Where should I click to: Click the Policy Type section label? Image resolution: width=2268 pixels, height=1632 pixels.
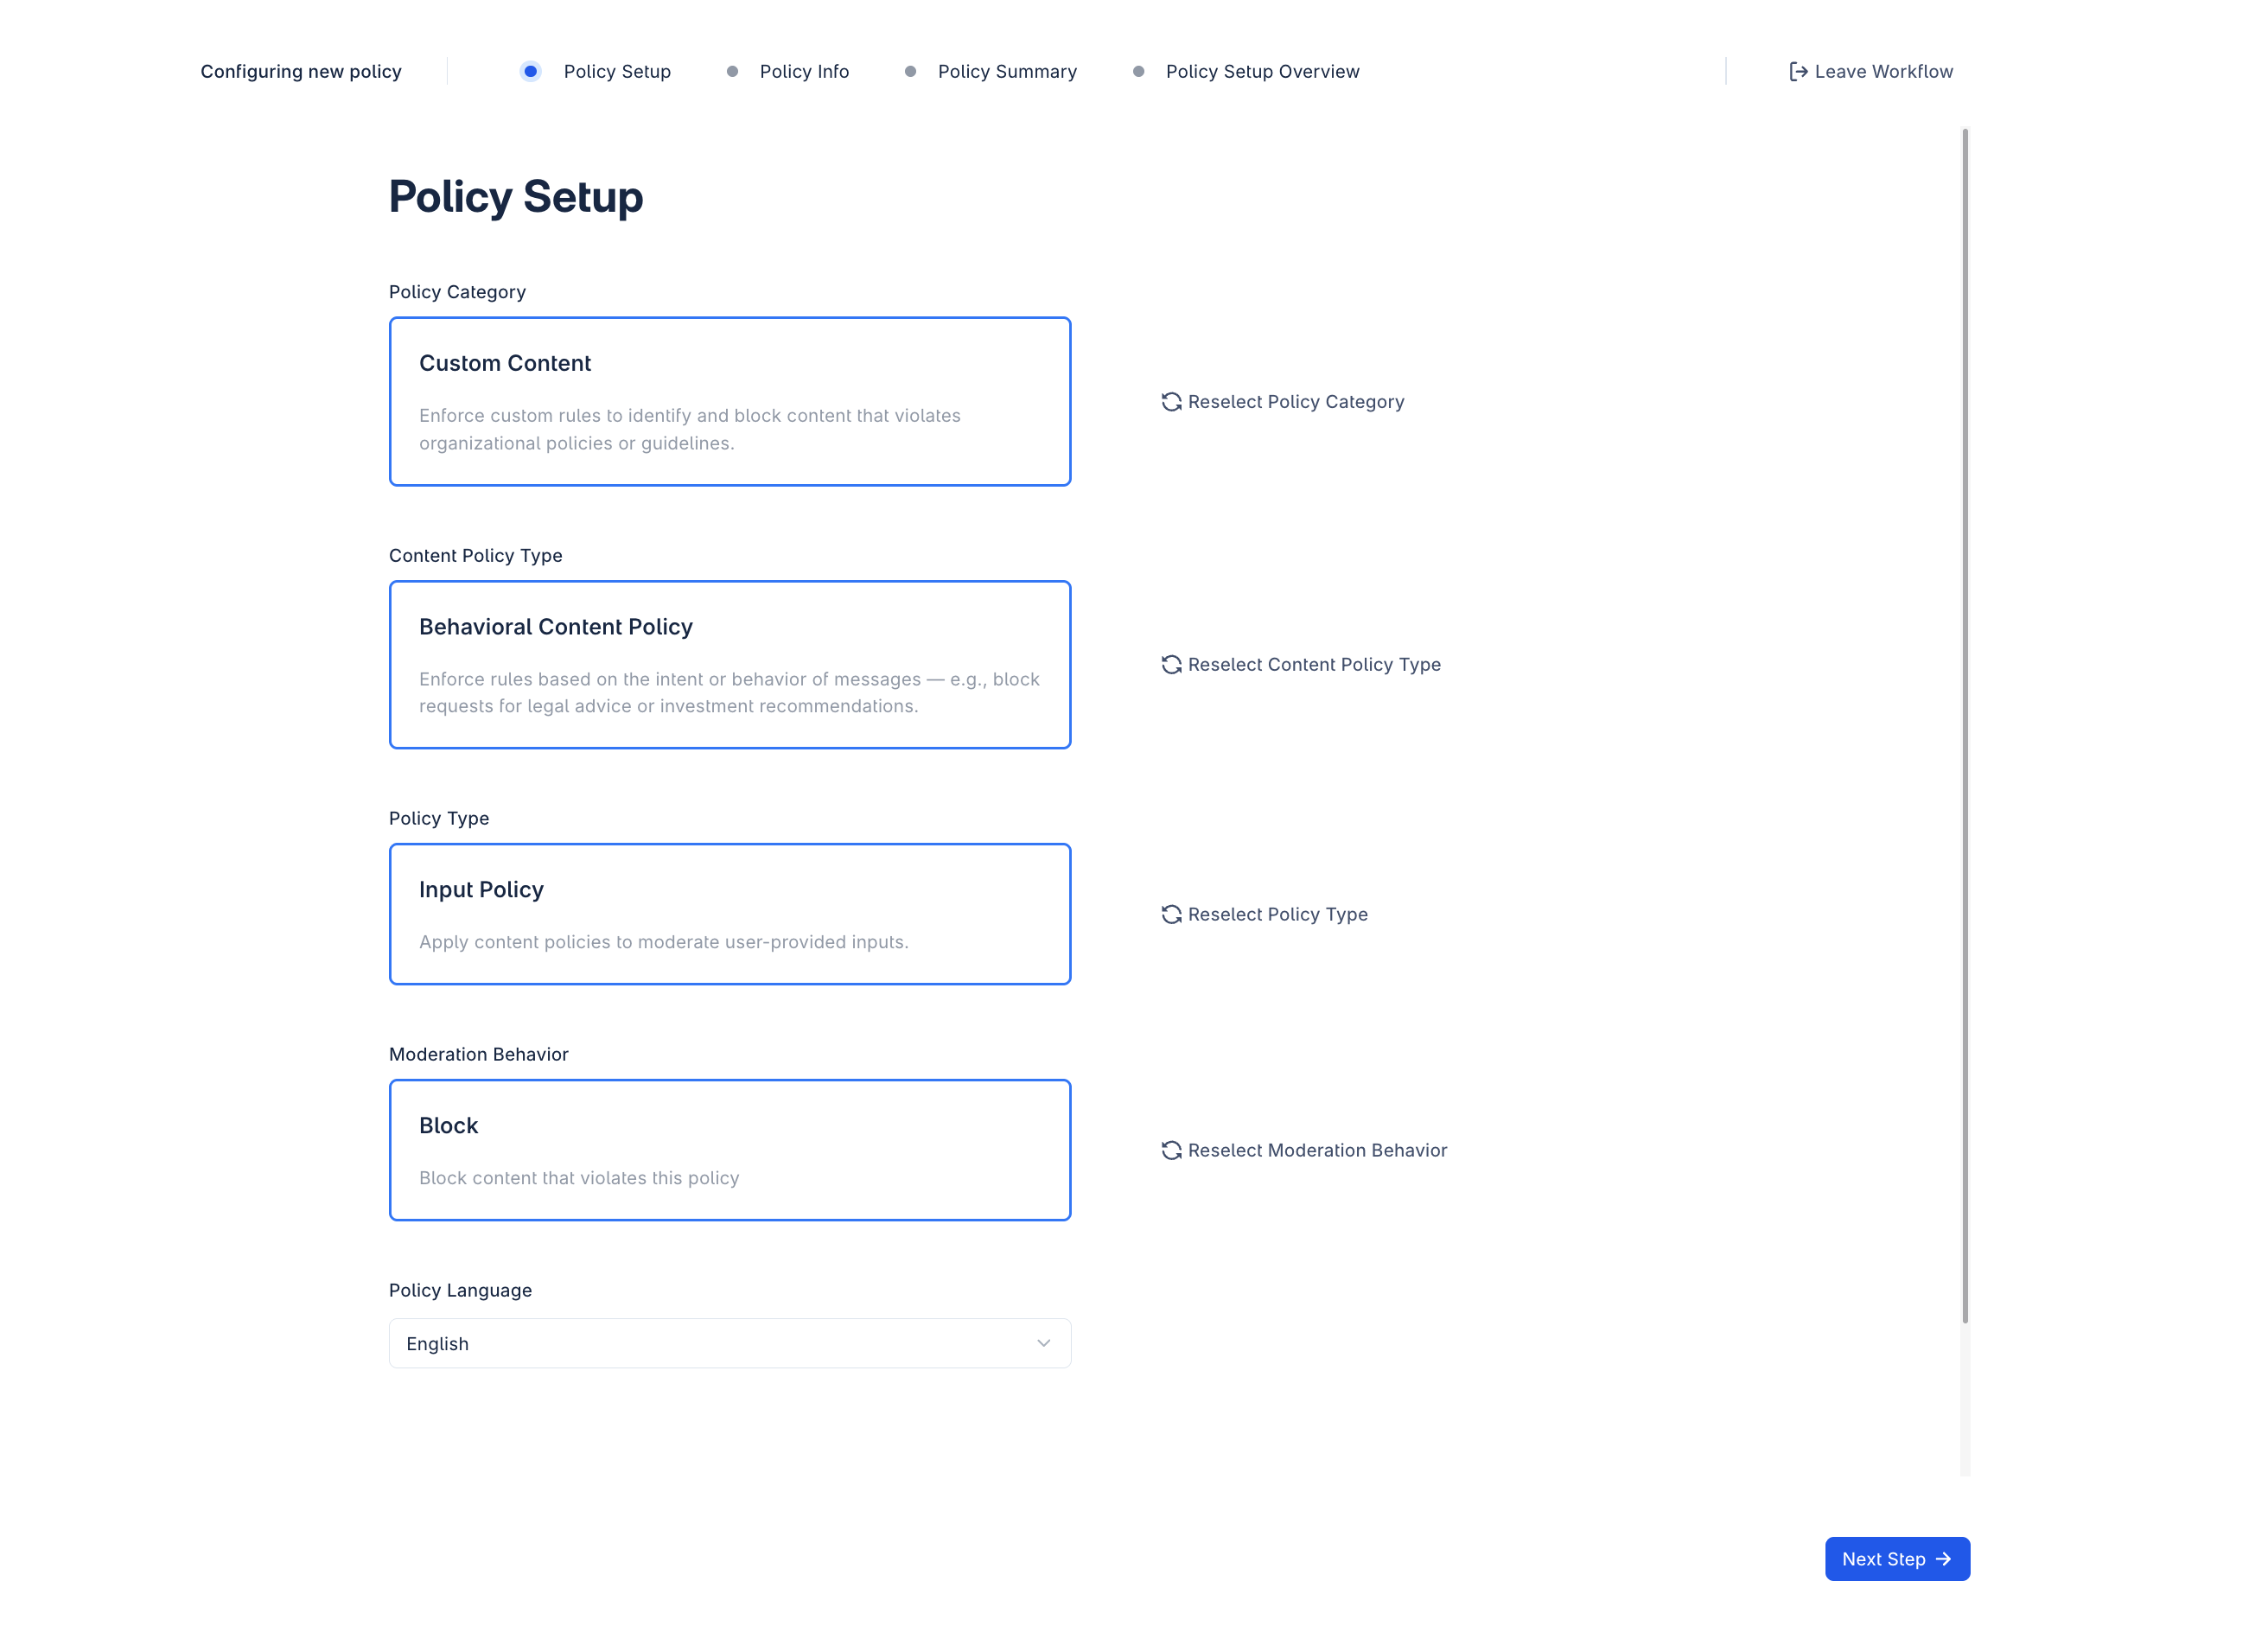[439, 819]
